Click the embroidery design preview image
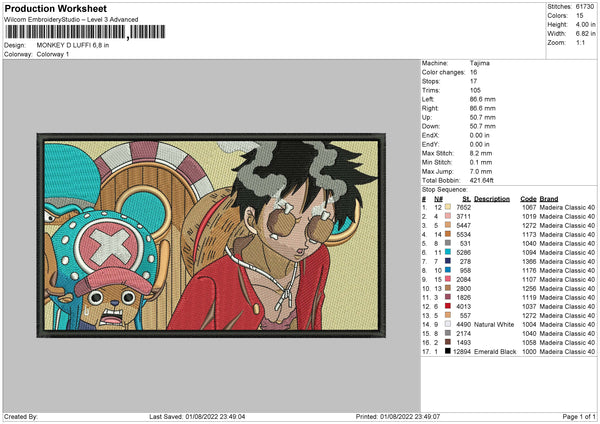The image size is (600, 424). (x=211, y=235)
